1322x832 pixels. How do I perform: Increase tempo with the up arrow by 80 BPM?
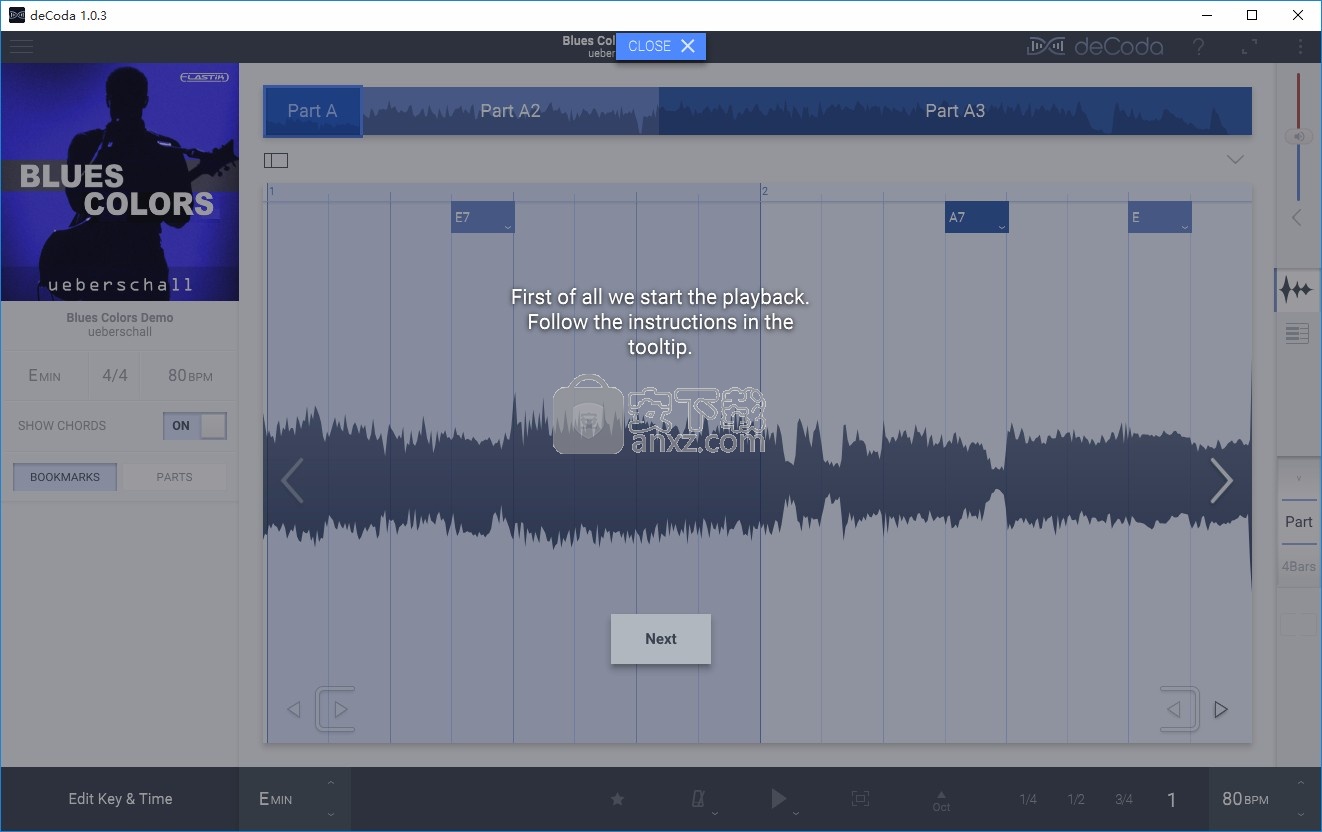coord(1301,782)
